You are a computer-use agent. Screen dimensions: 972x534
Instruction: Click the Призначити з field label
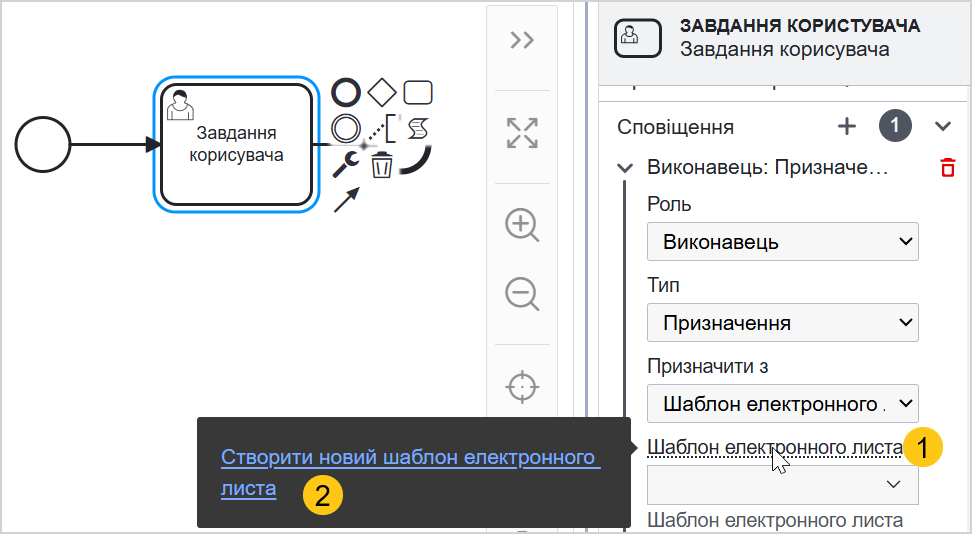(708, 367)
